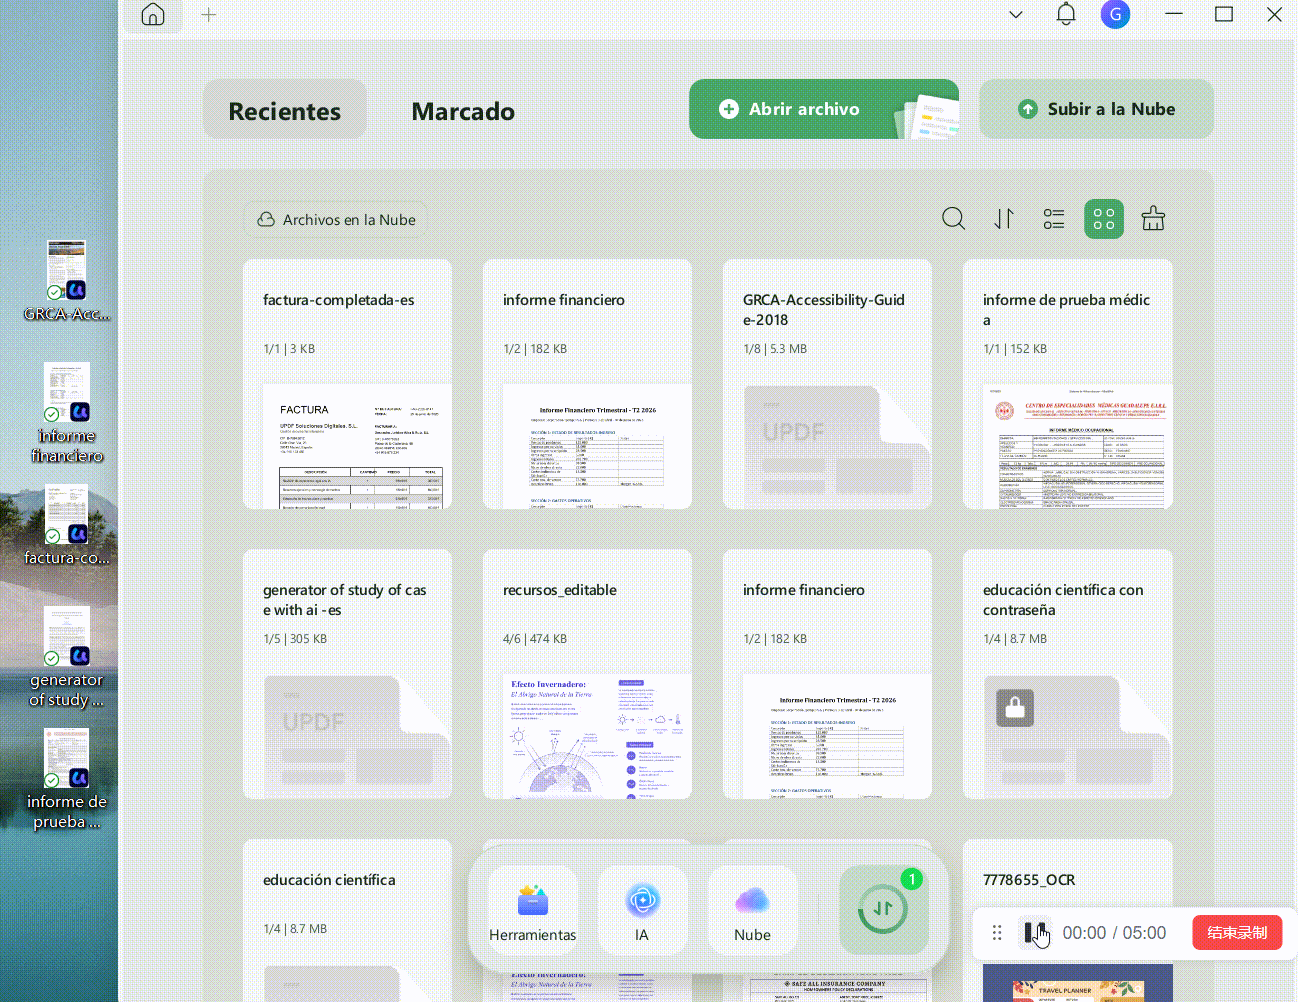Open generator of study of case with ai card
This screenshot has height=1002, width=1298.
pyautogui.click(x=348, y=674)
